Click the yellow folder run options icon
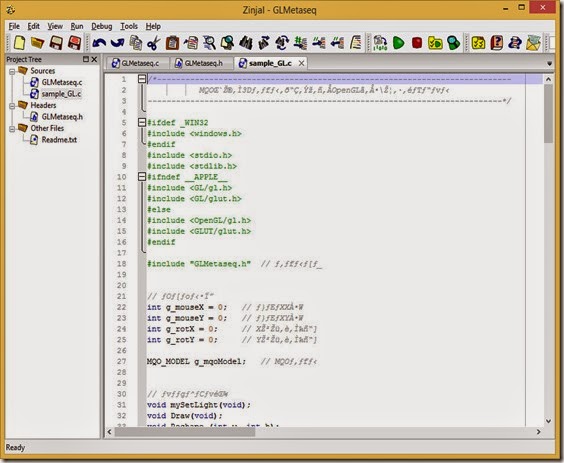The height and width of the screenshot is (463, 564). tap(435, 43)
